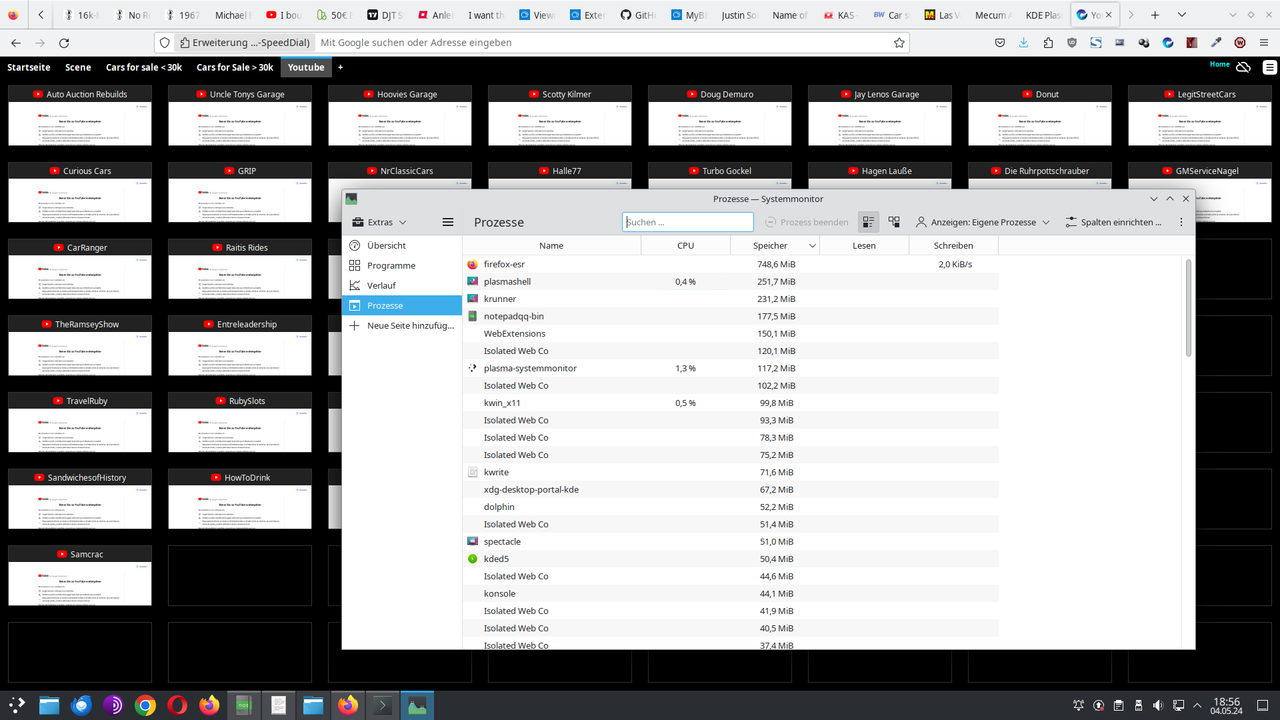Open the Firefox application menu
1280x720 pixels.
coord(1264,43)
